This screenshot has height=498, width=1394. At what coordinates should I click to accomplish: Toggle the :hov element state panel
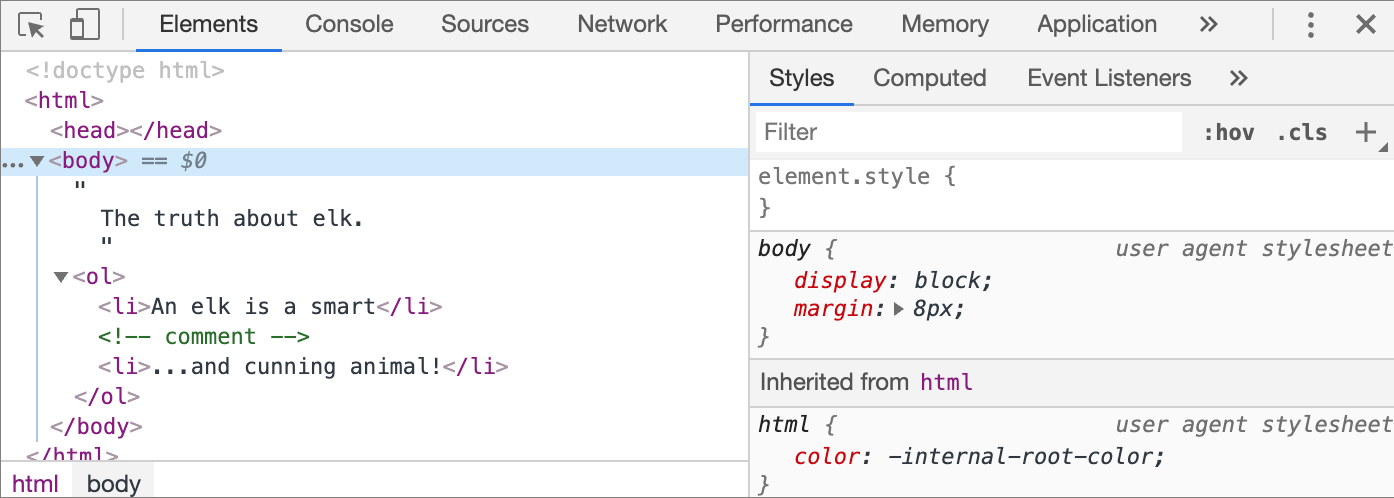point(1228,132)
